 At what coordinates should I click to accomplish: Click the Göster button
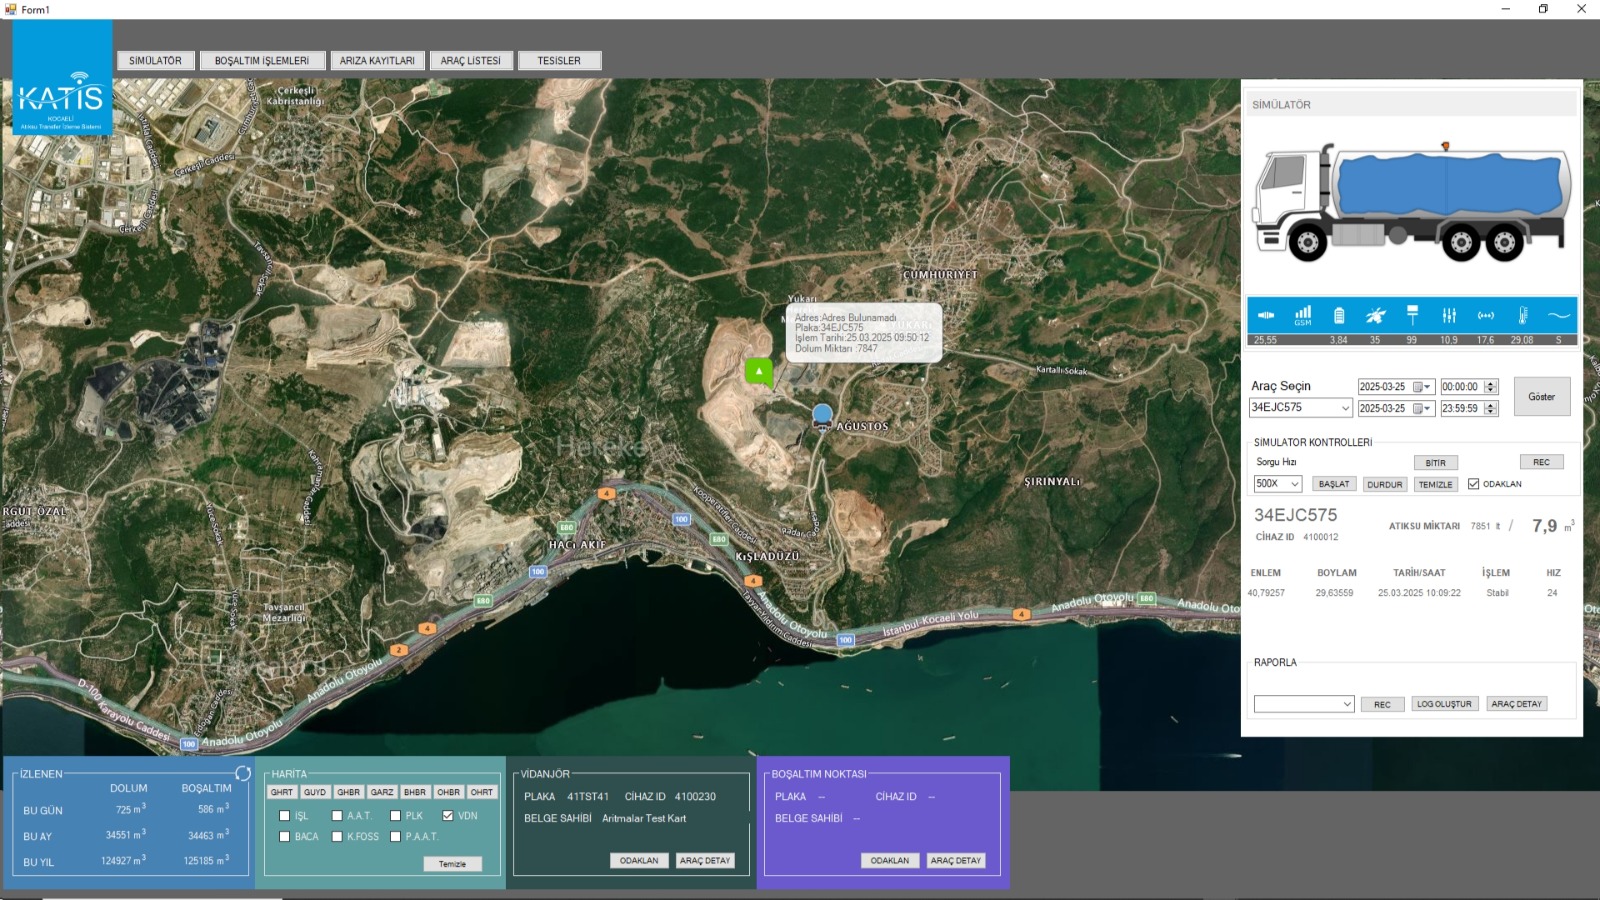click(x=1541, y=397)
